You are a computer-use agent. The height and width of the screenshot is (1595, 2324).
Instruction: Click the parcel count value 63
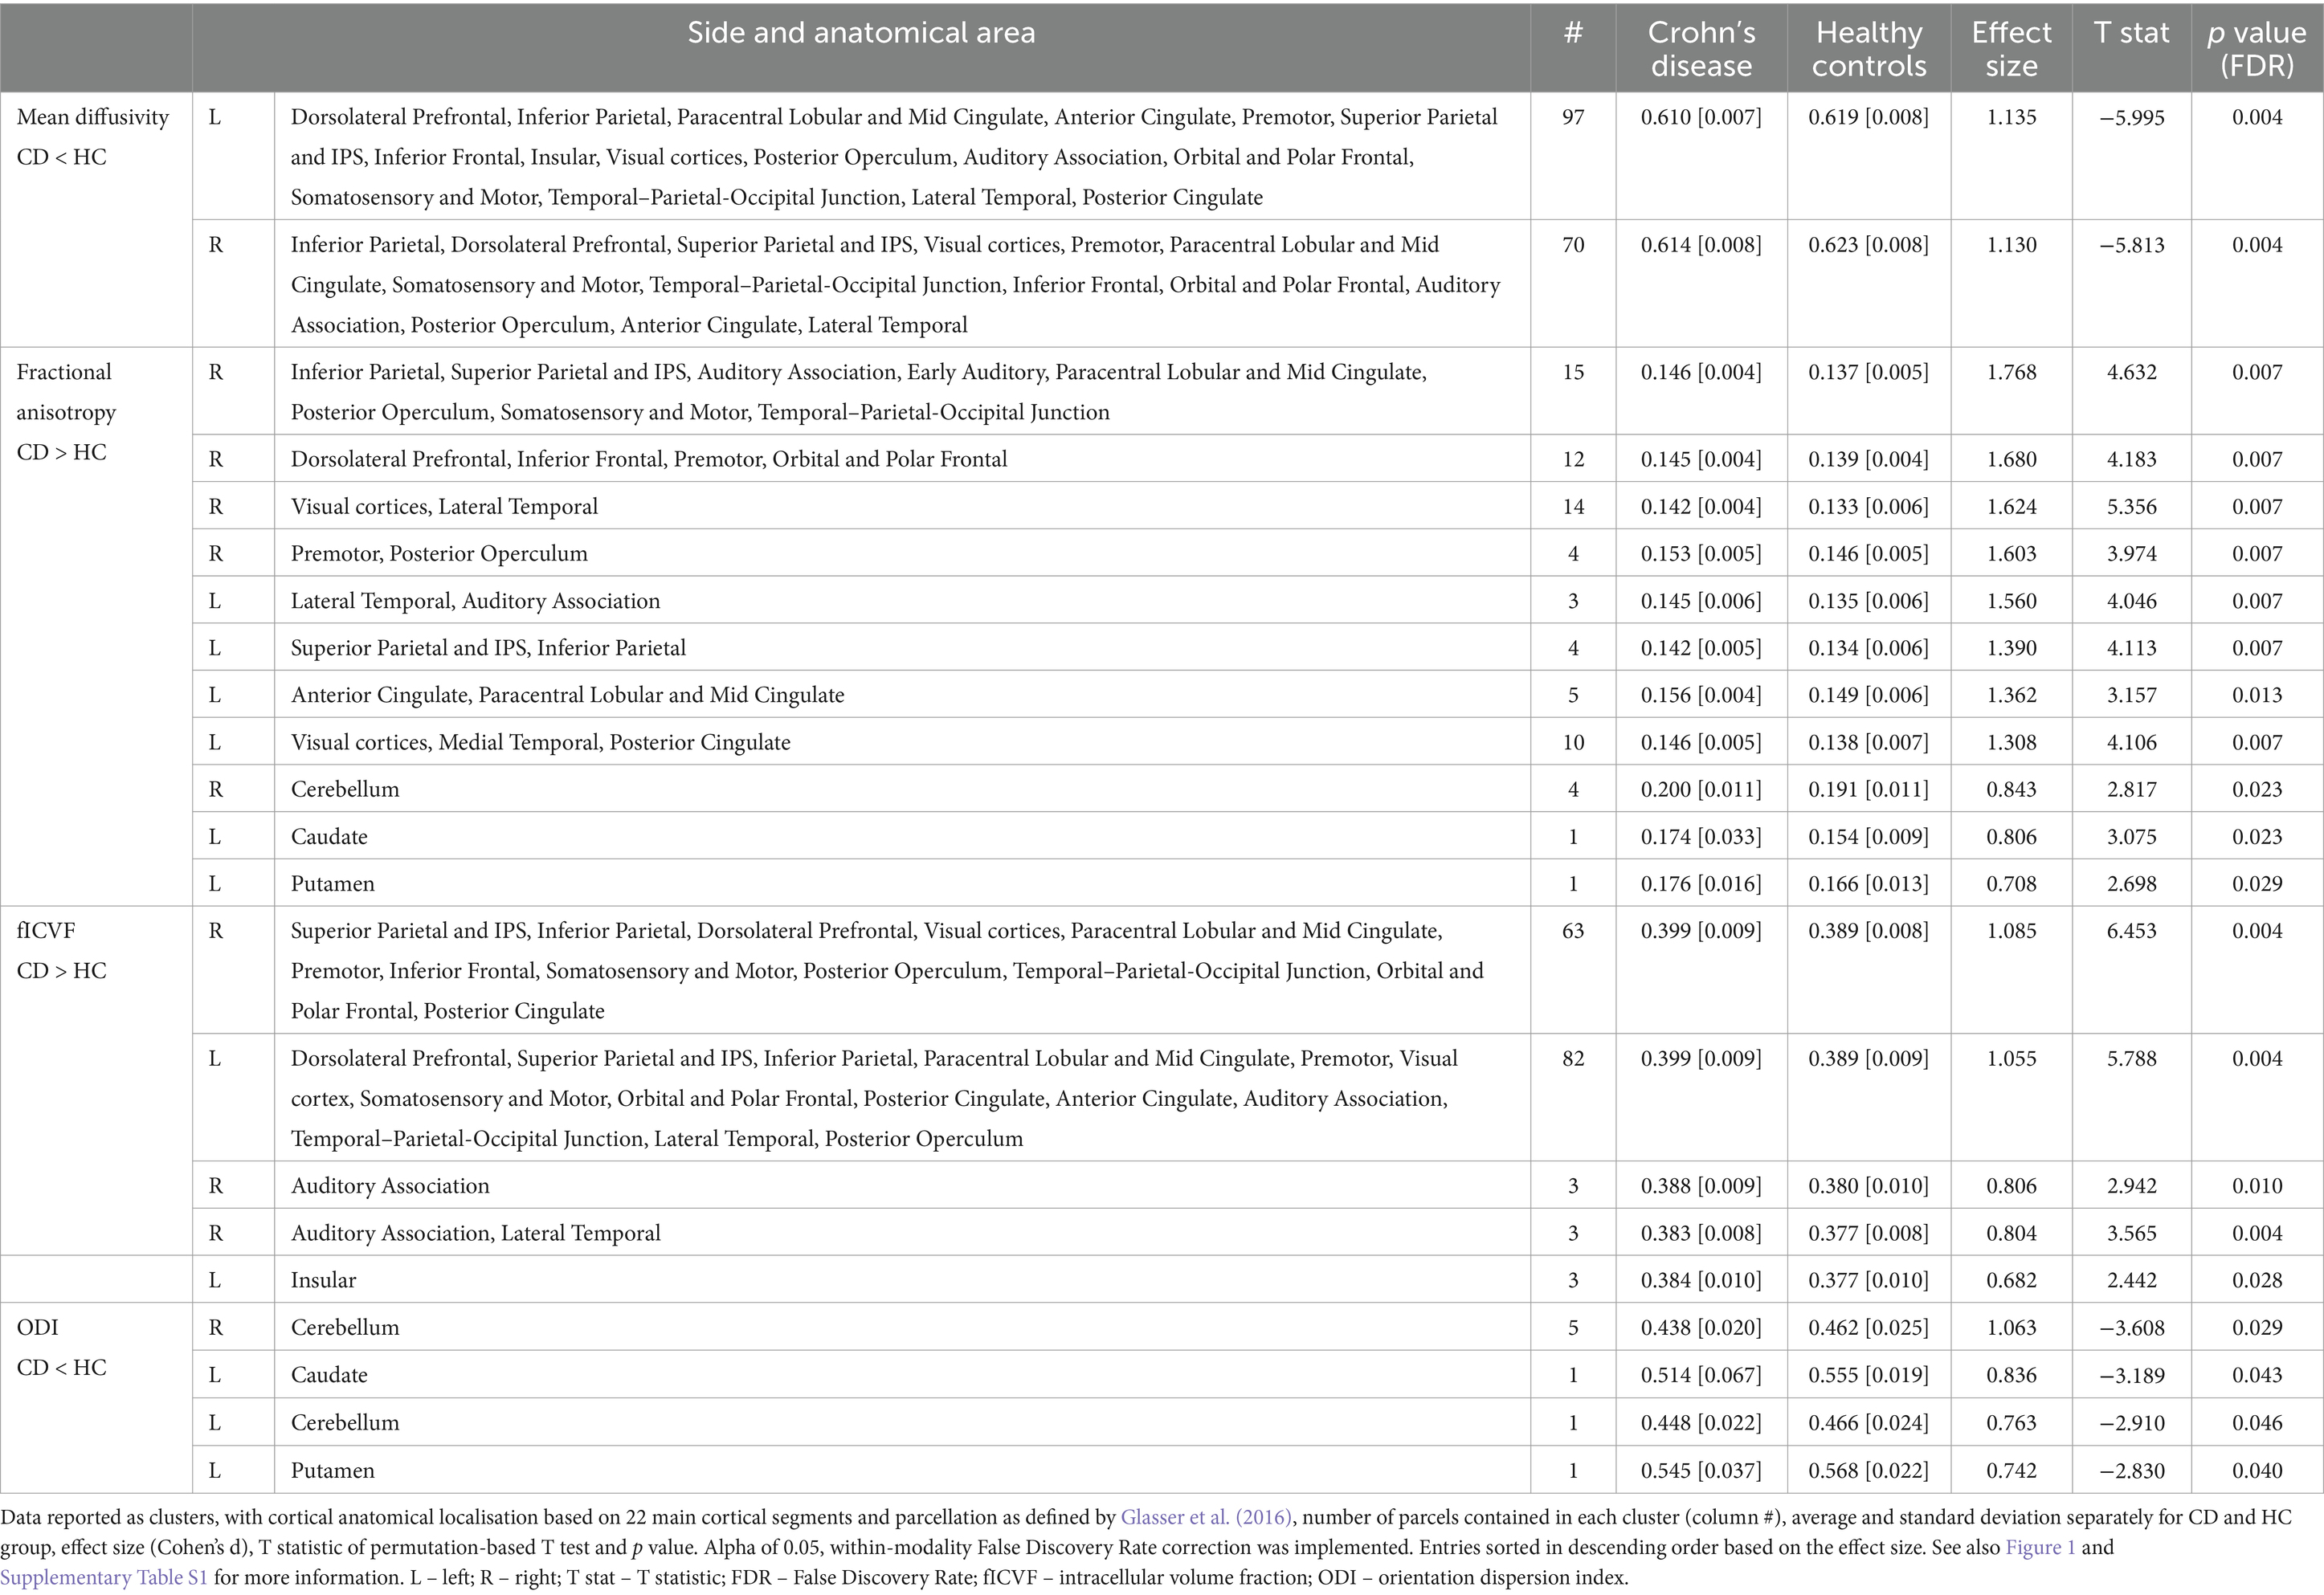1573,931
